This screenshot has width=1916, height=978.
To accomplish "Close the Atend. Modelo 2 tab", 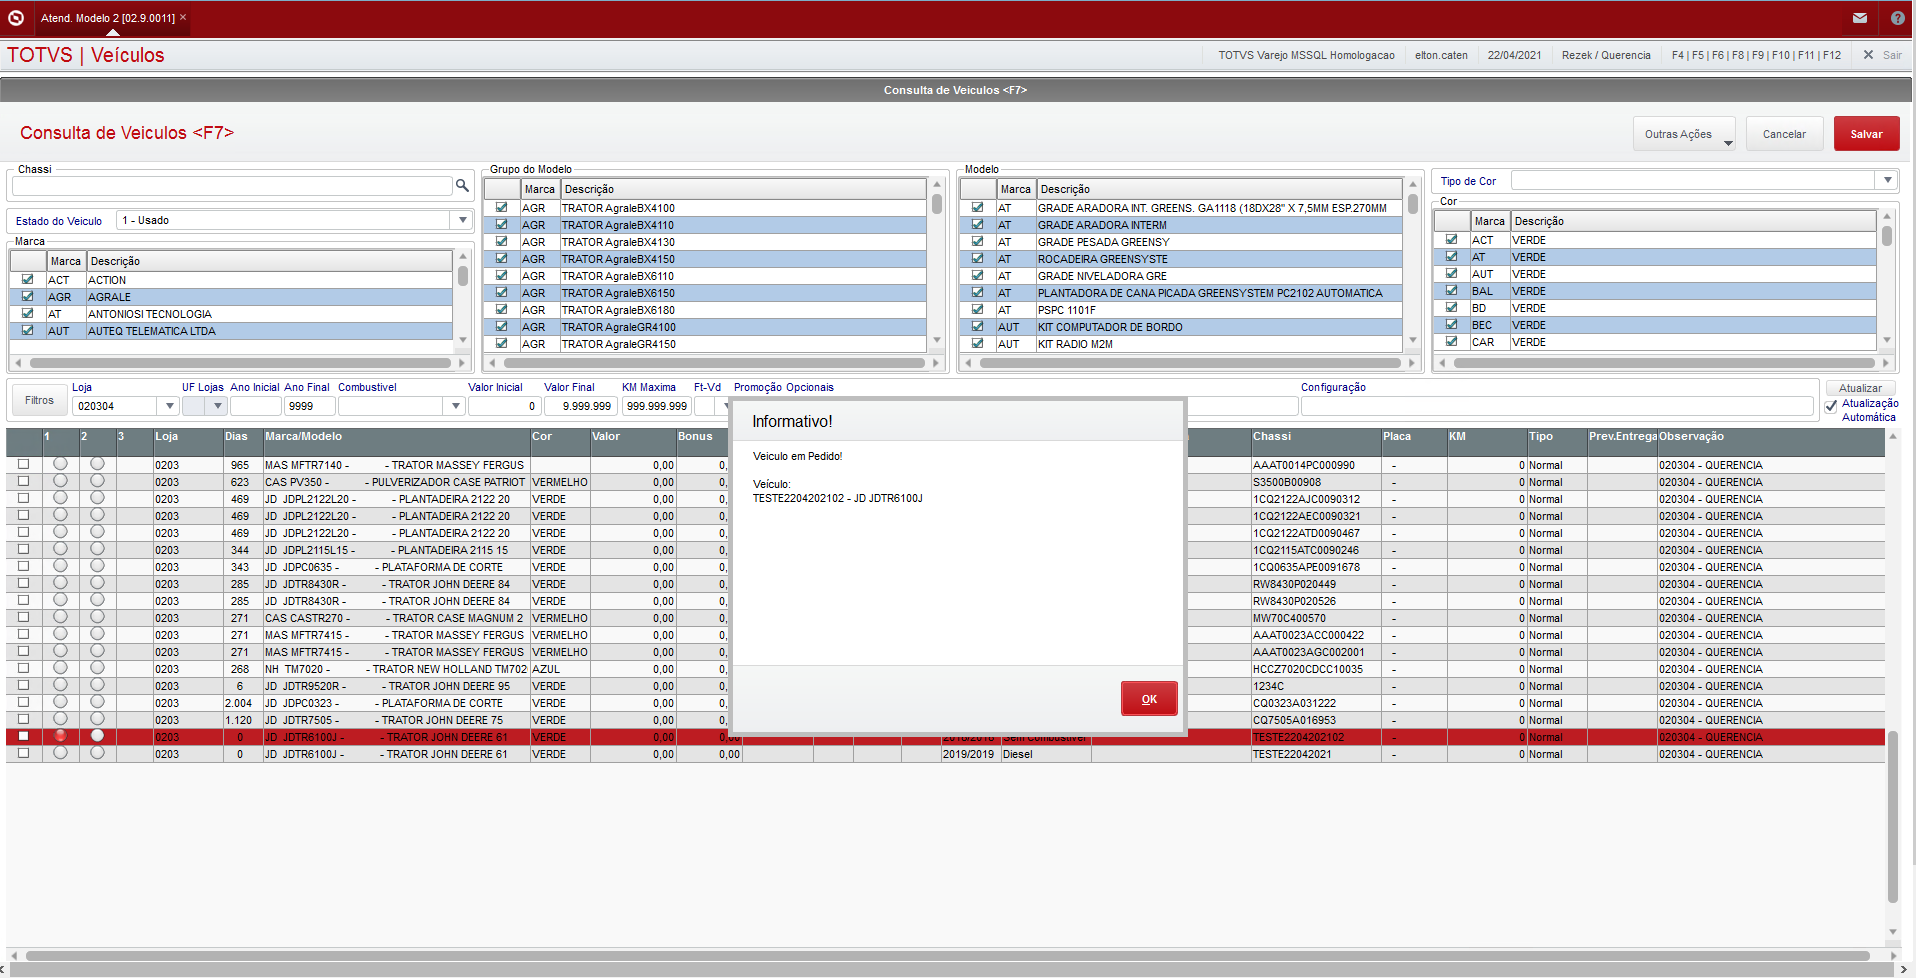I will pyautogui.click(x=183, y=17).
